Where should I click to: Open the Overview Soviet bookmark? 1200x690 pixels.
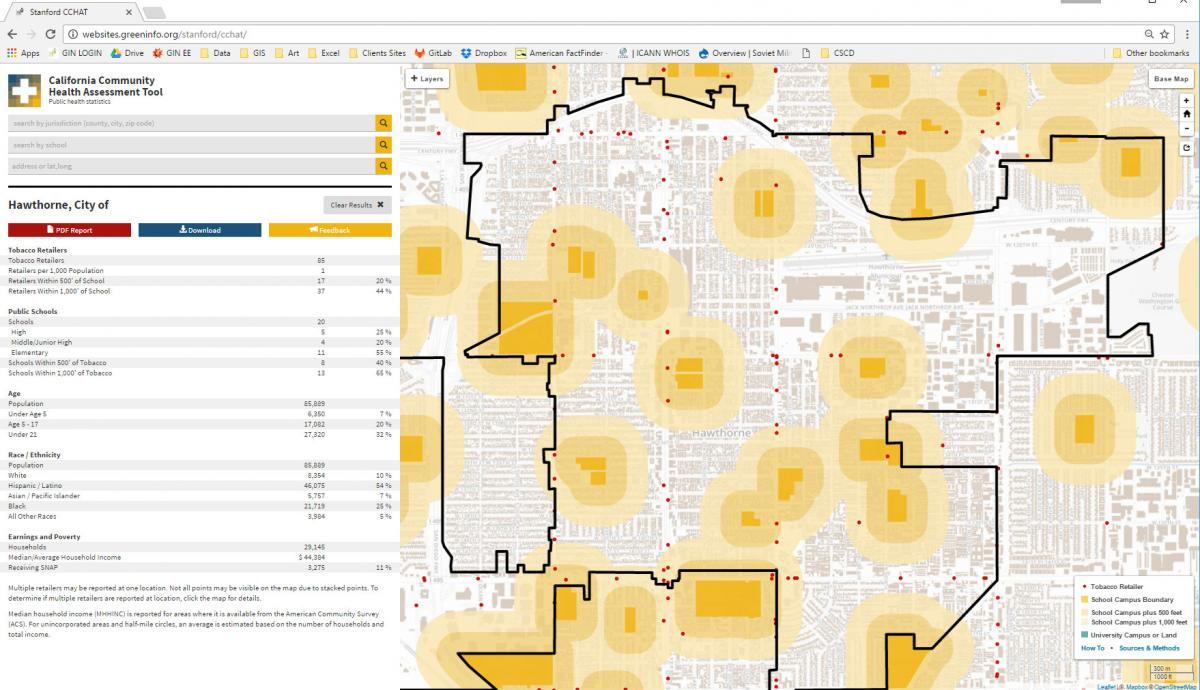(745, 53)
